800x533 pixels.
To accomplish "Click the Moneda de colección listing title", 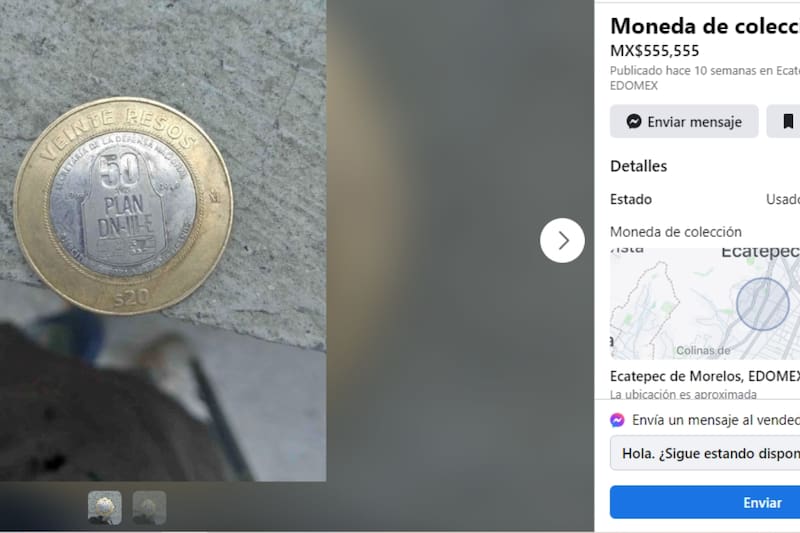I will [x=705, y=26].
